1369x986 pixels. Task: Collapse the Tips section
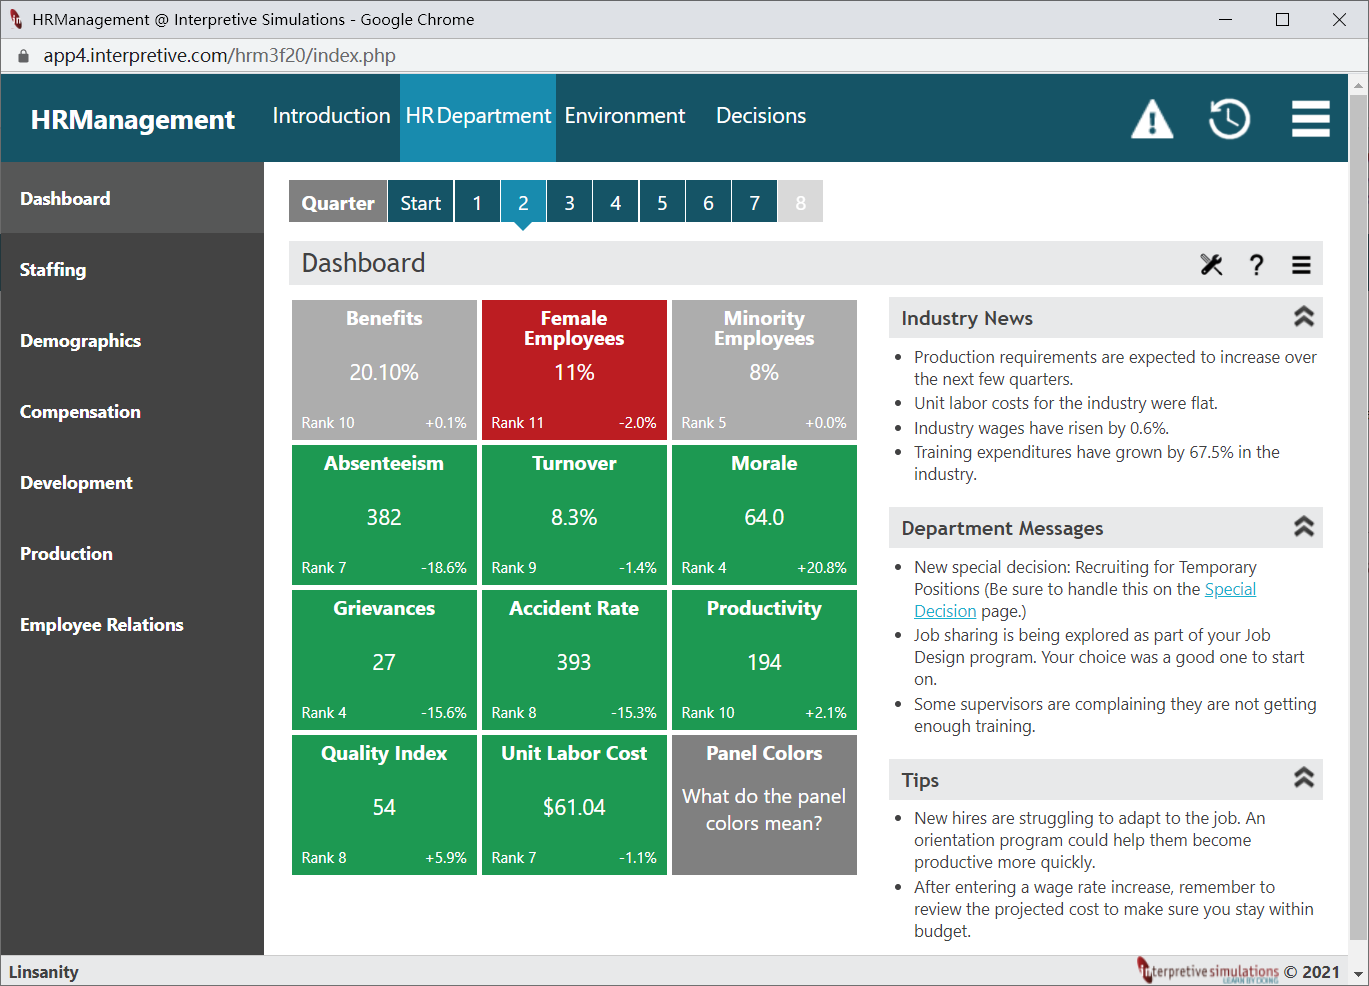1304,778
